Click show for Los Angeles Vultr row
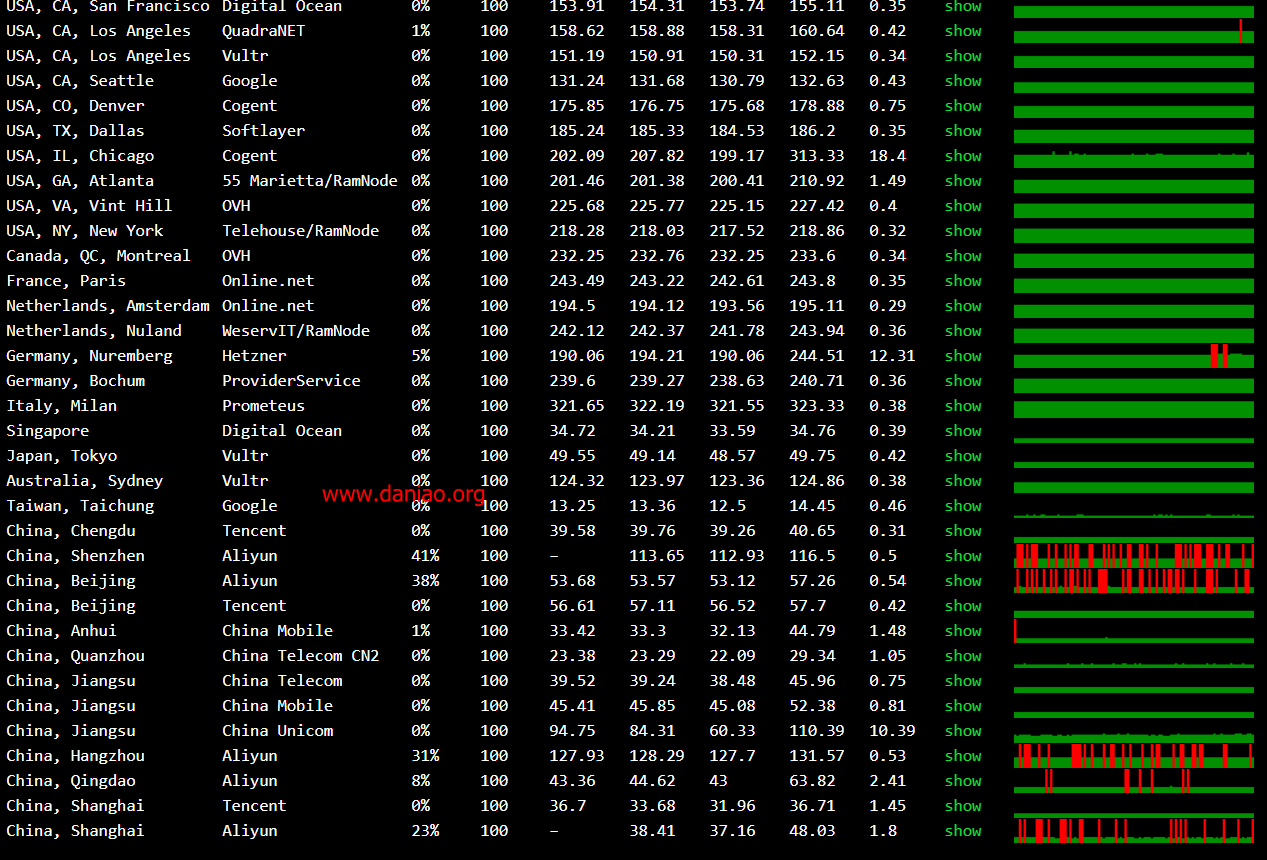1267x860 pixels. [963, 56]
